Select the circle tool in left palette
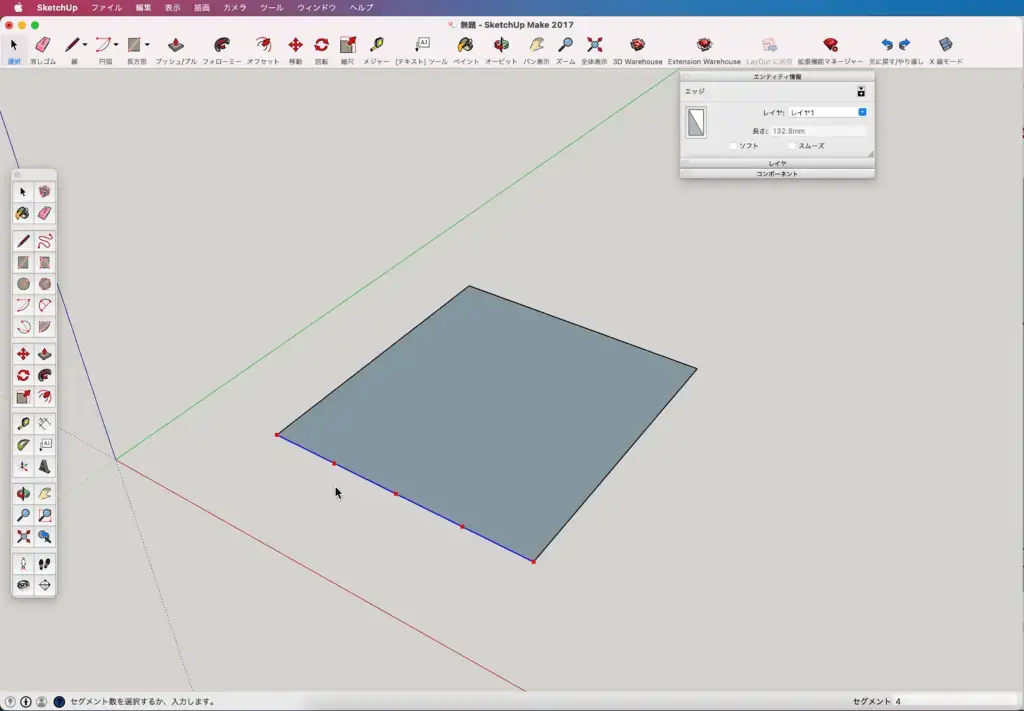The height and width of the screenshot is (711, 1024). tap(24, 284)
